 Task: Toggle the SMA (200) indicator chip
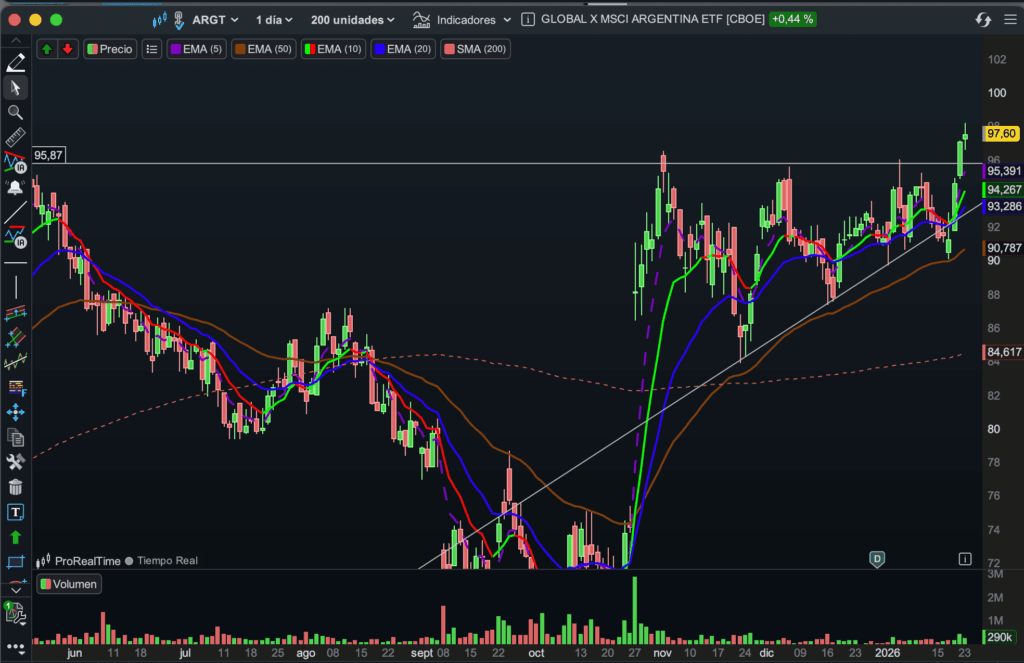click(475, 49)
